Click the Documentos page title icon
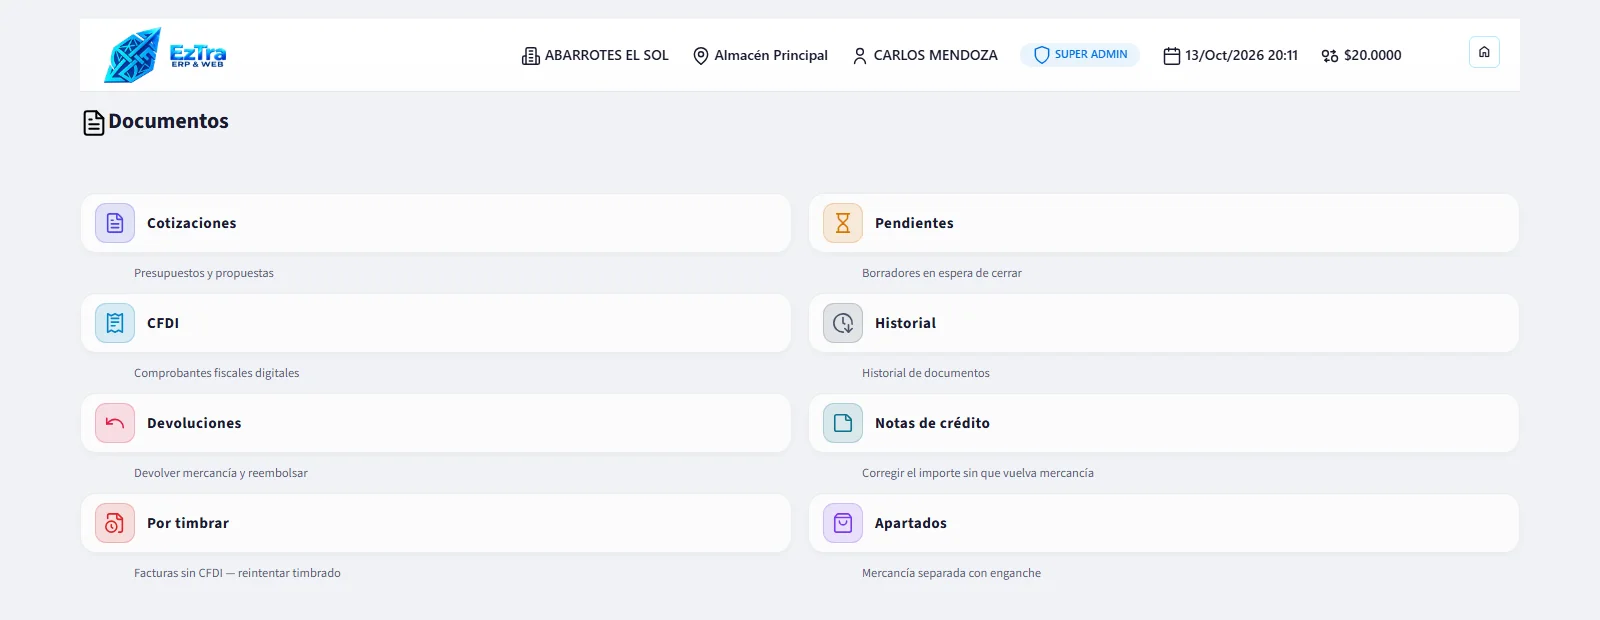The height and width of the screenshot is (620, 1600). coord(94,123)
